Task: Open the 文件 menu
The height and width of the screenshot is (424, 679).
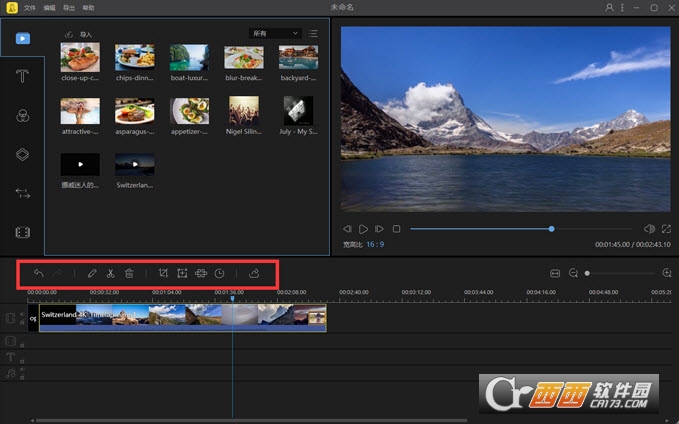Action: coord(30,8)
